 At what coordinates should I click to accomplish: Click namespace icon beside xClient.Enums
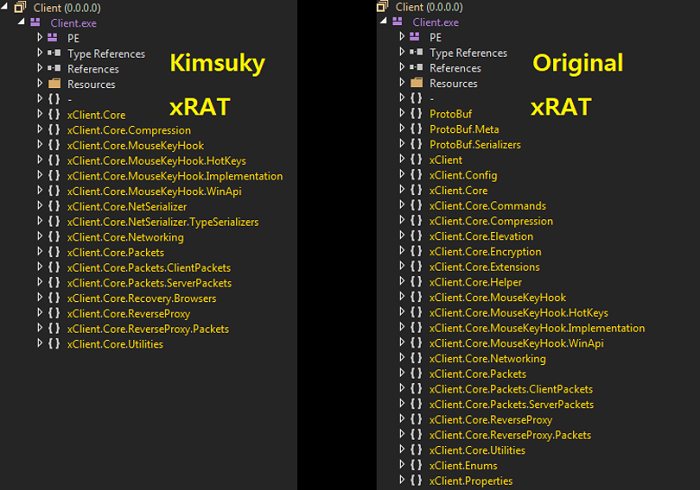416,465
